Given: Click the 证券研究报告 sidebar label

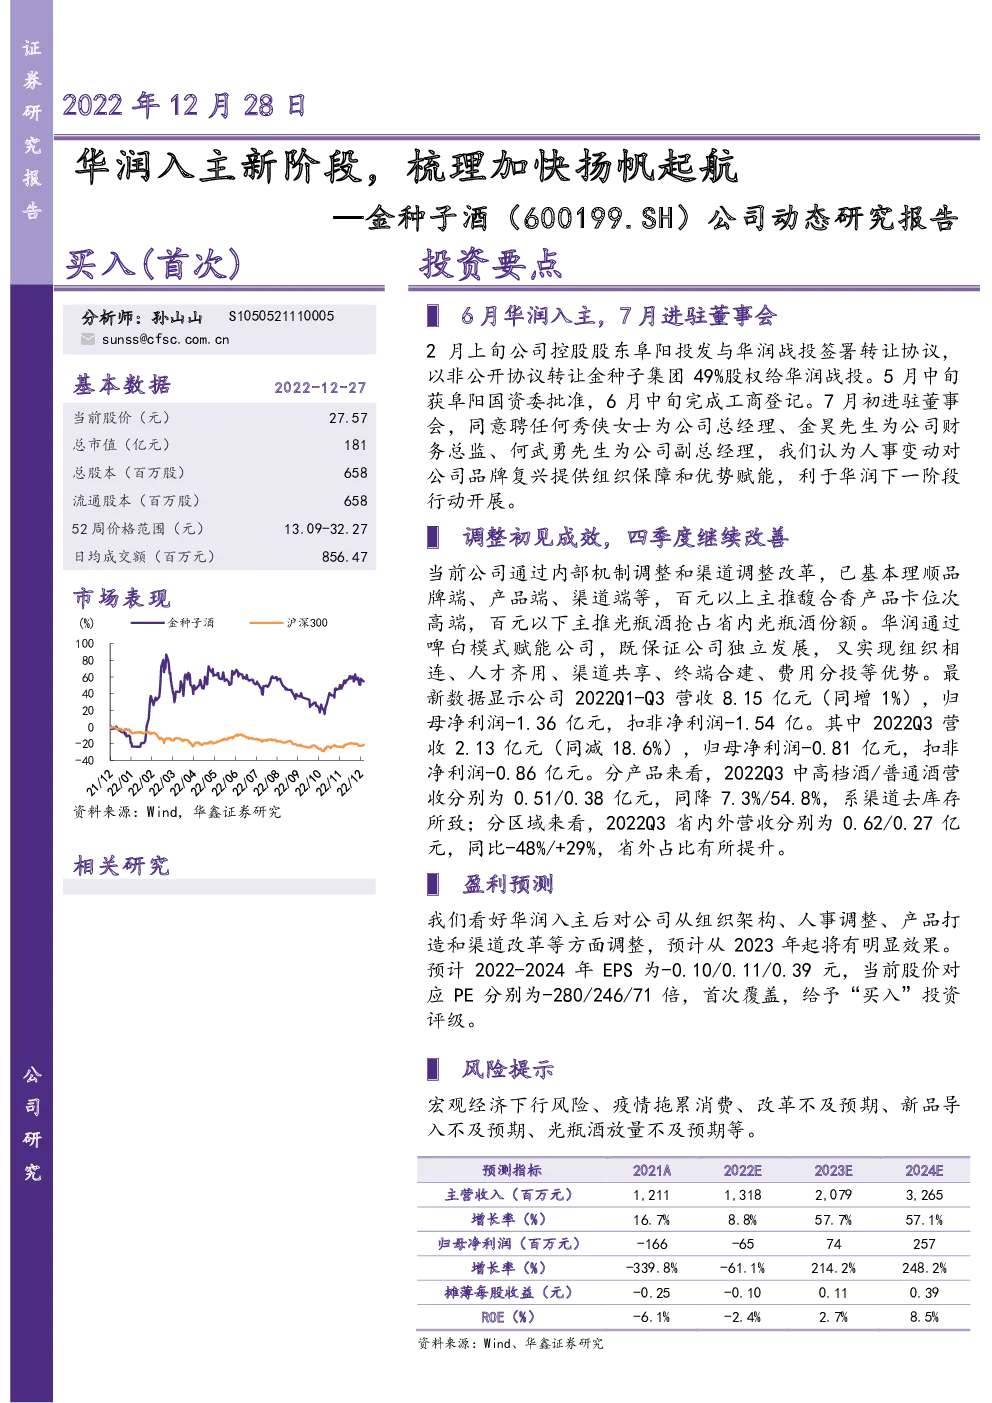Looking at the screenshot, I should [32, 129].
